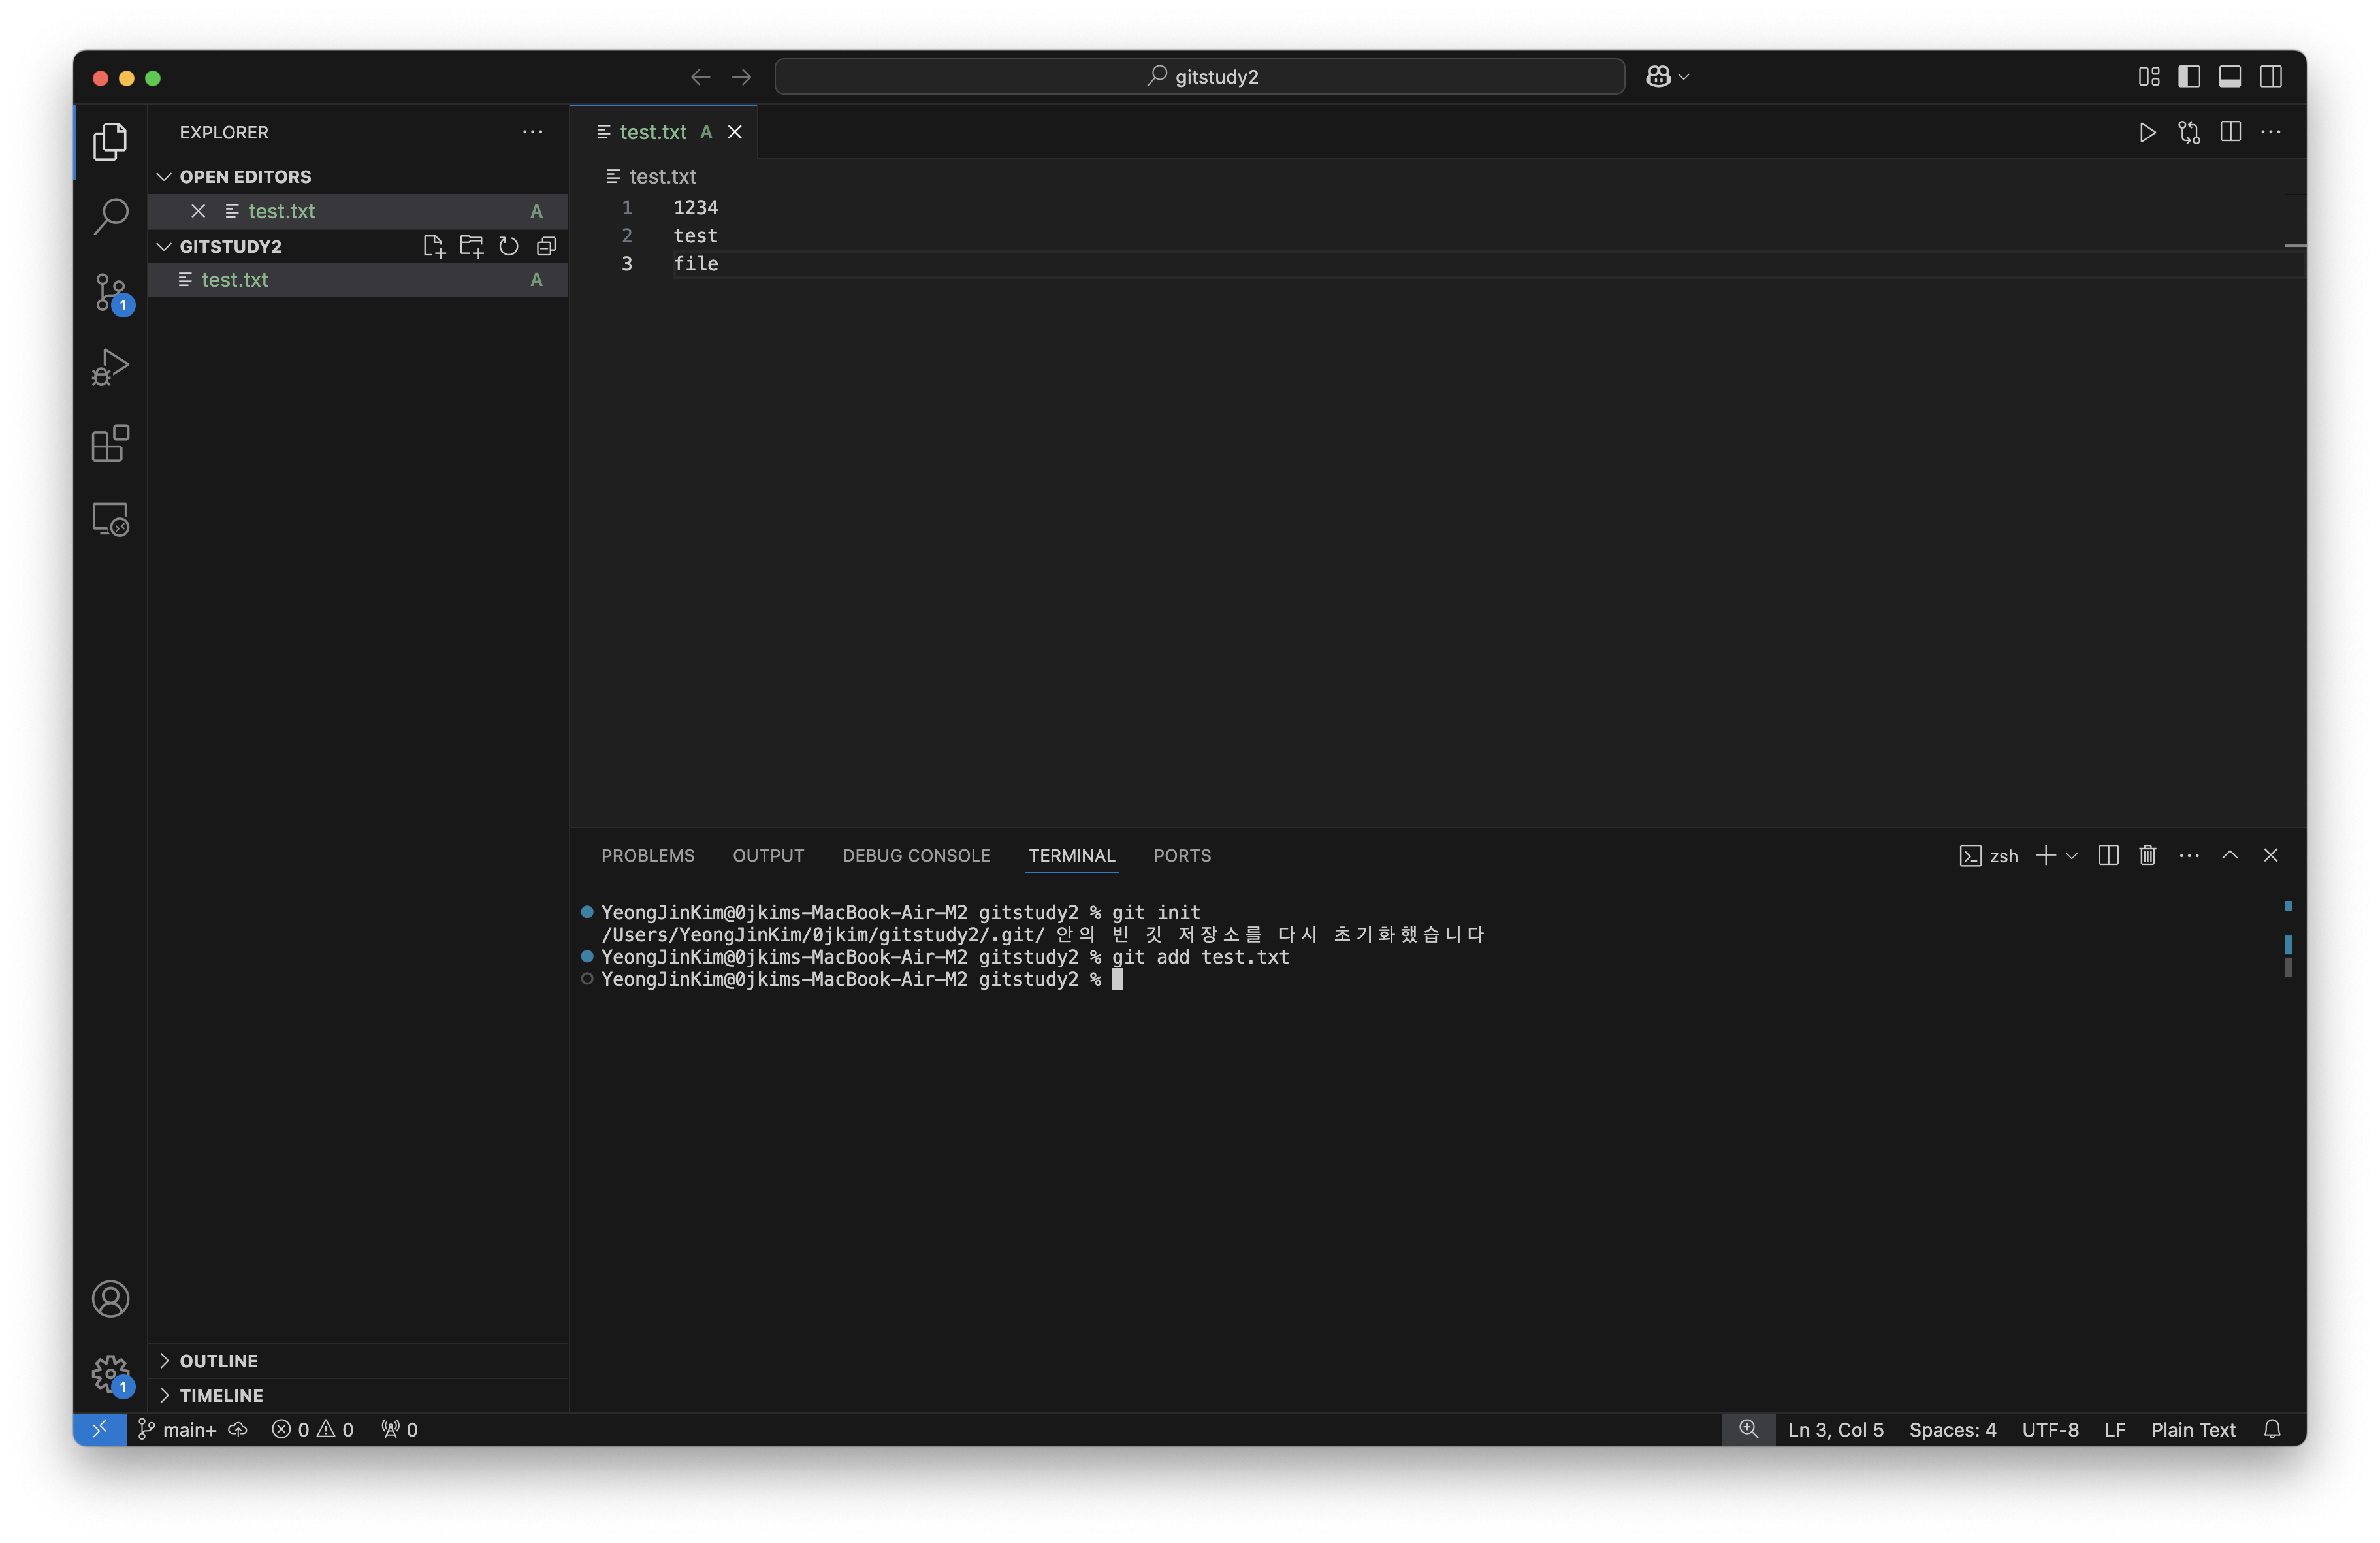Open notifications bell in status bar

(2272, 1430)
